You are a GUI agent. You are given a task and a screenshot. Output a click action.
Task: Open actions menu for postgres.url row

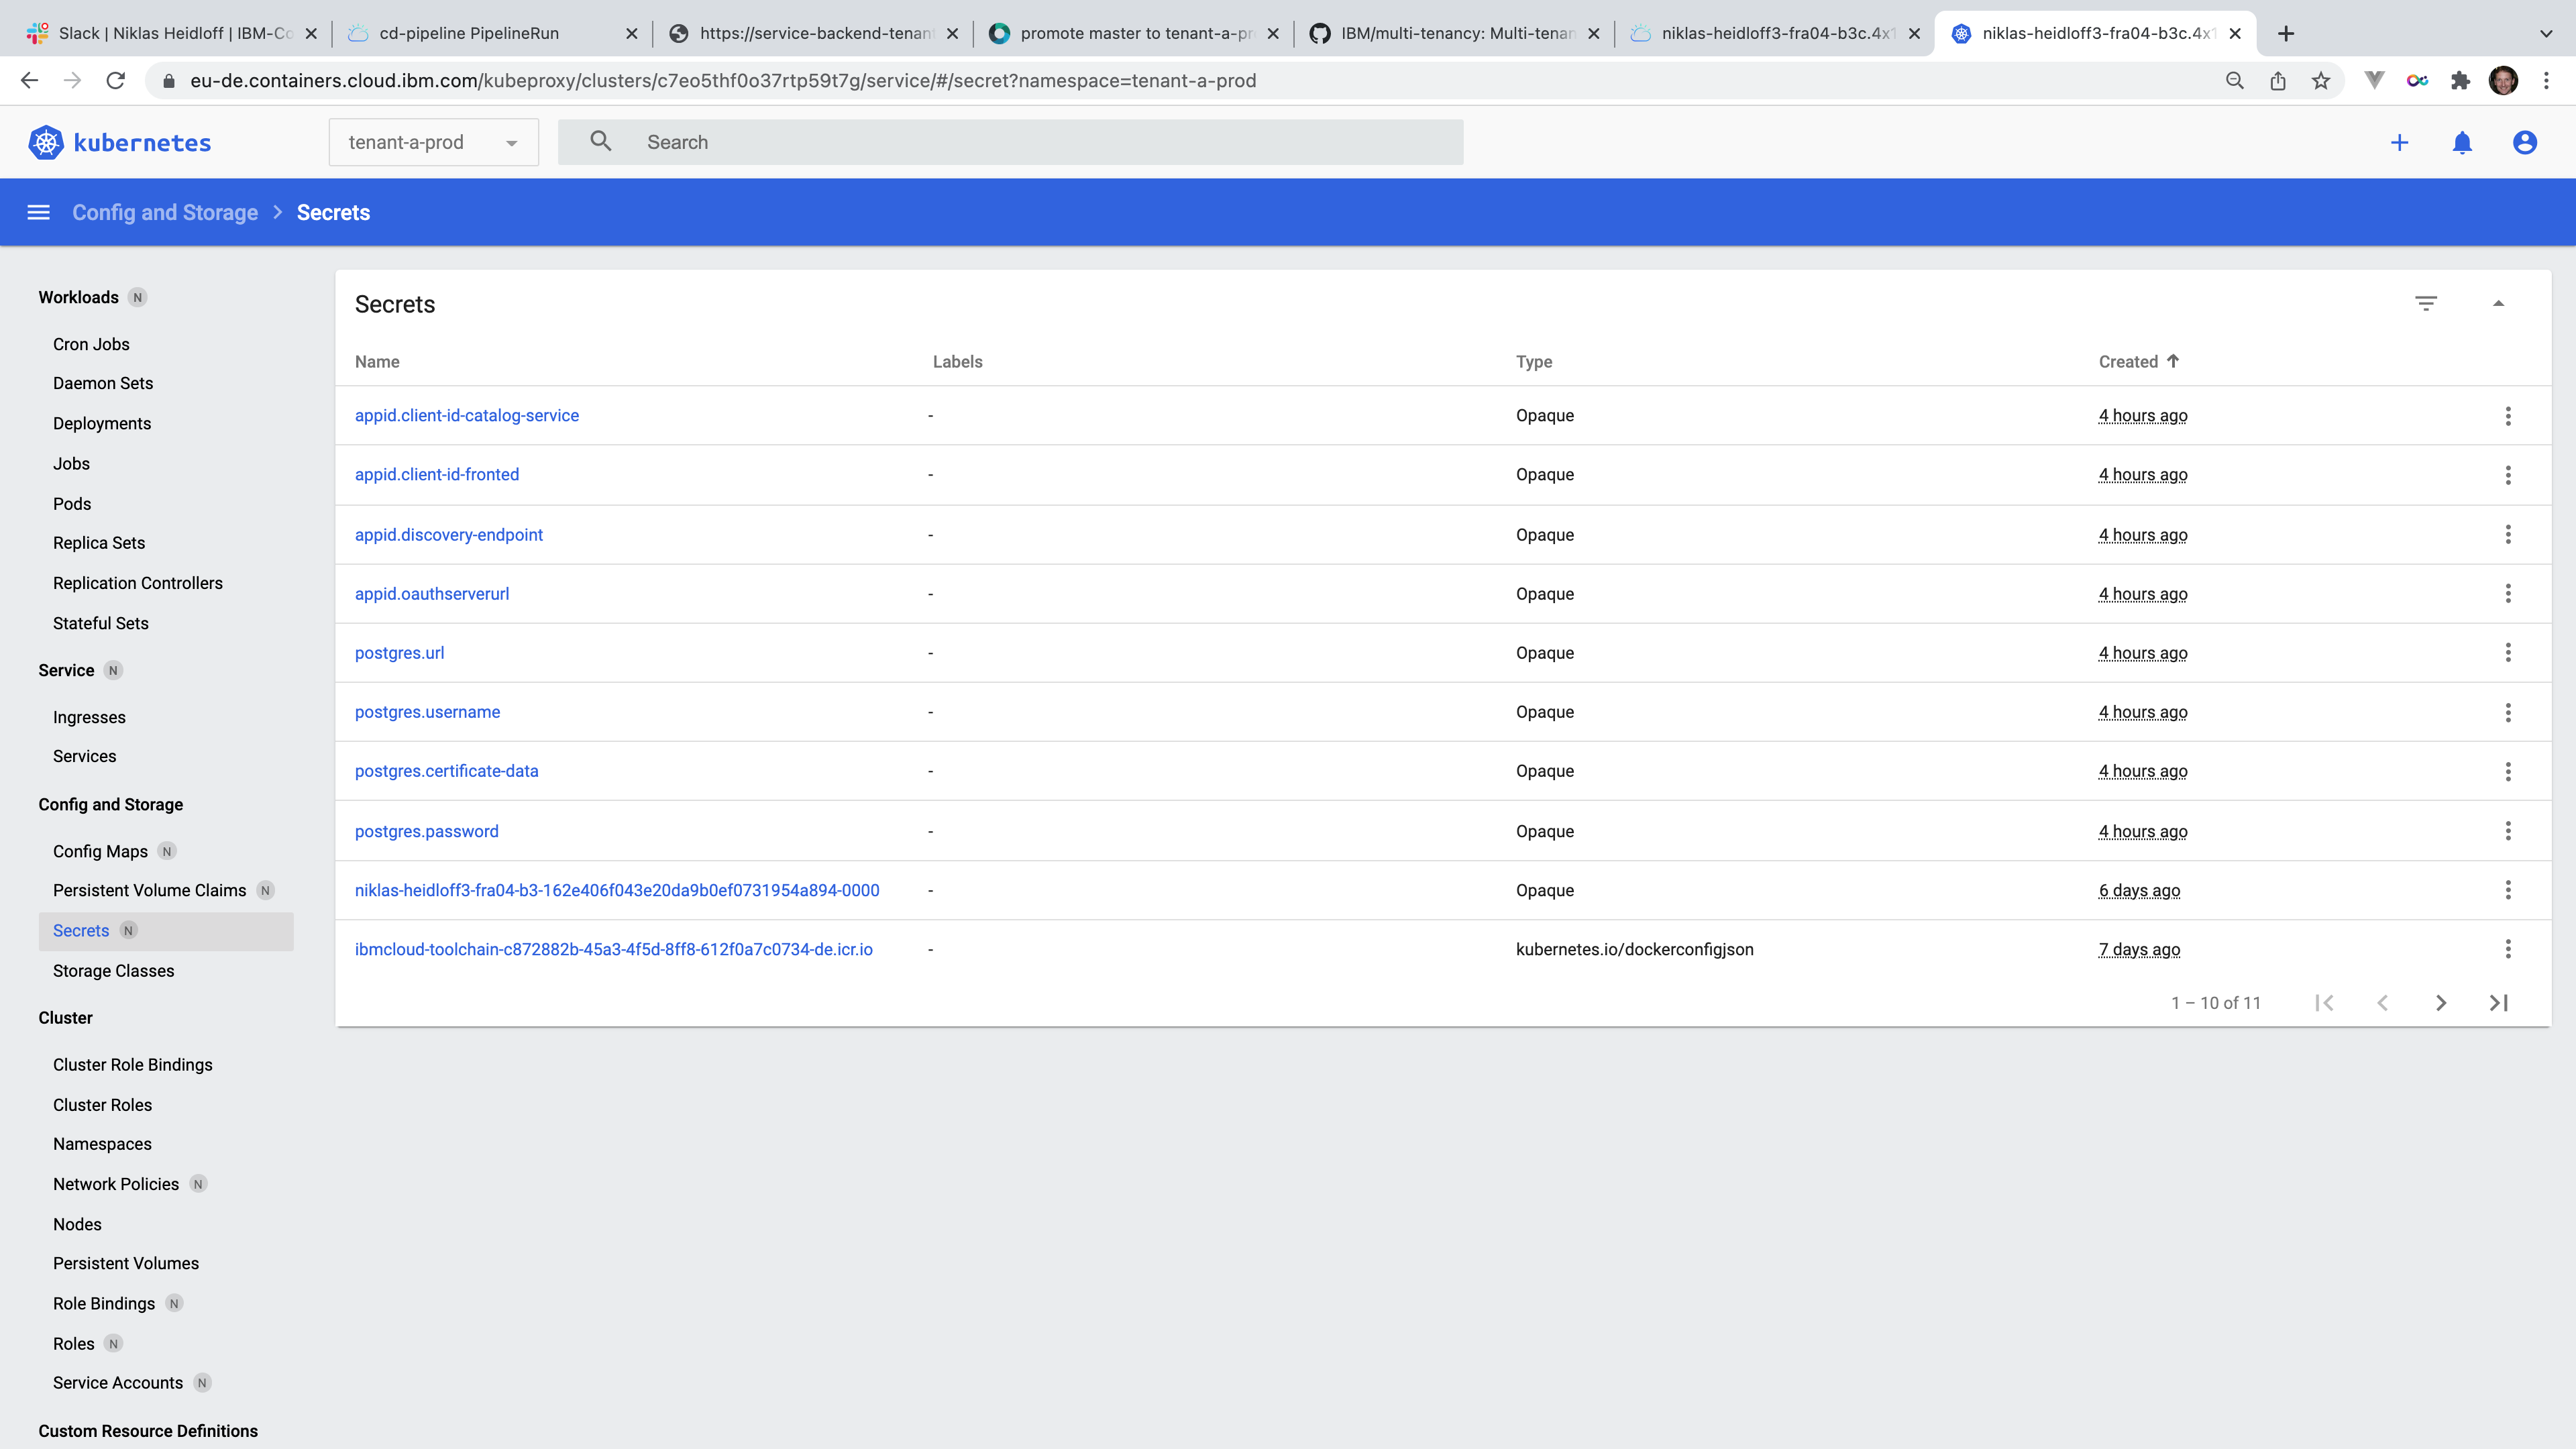point(2507,653)
